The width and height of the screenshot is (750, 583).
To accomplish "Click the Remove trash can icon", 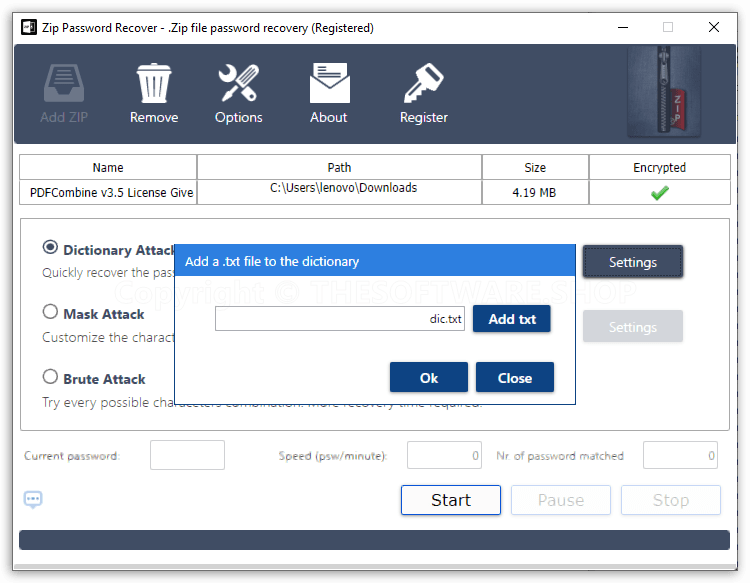I will pos(154,84).
